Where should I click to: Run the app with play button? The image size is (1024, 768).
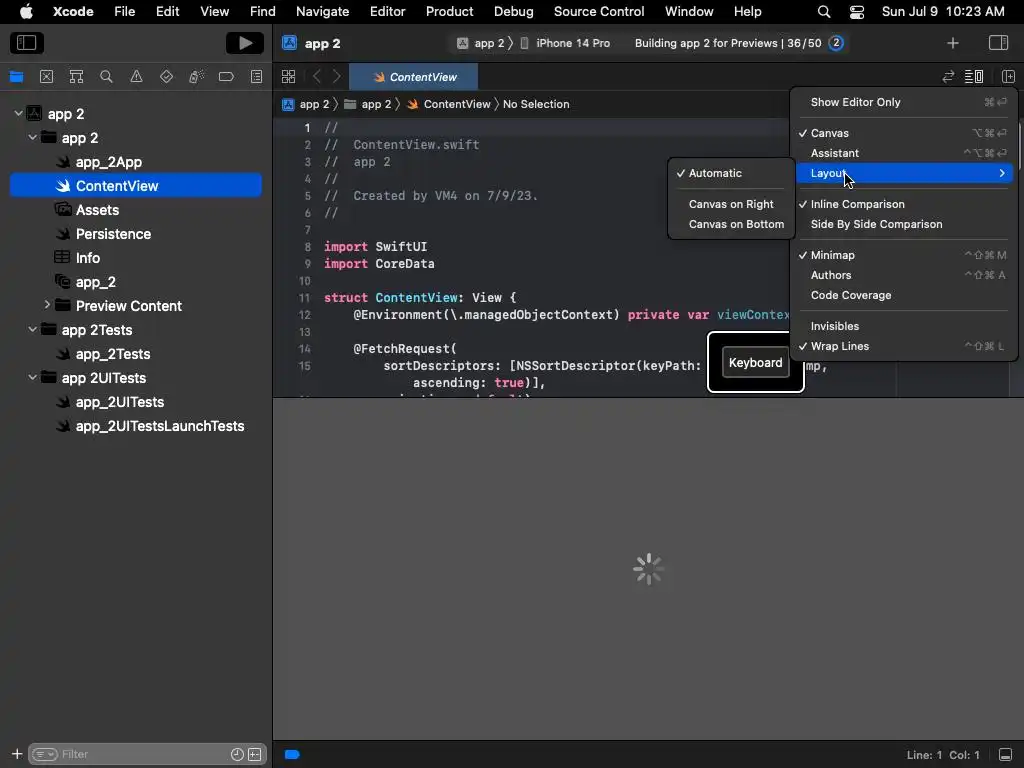point(245,43)
